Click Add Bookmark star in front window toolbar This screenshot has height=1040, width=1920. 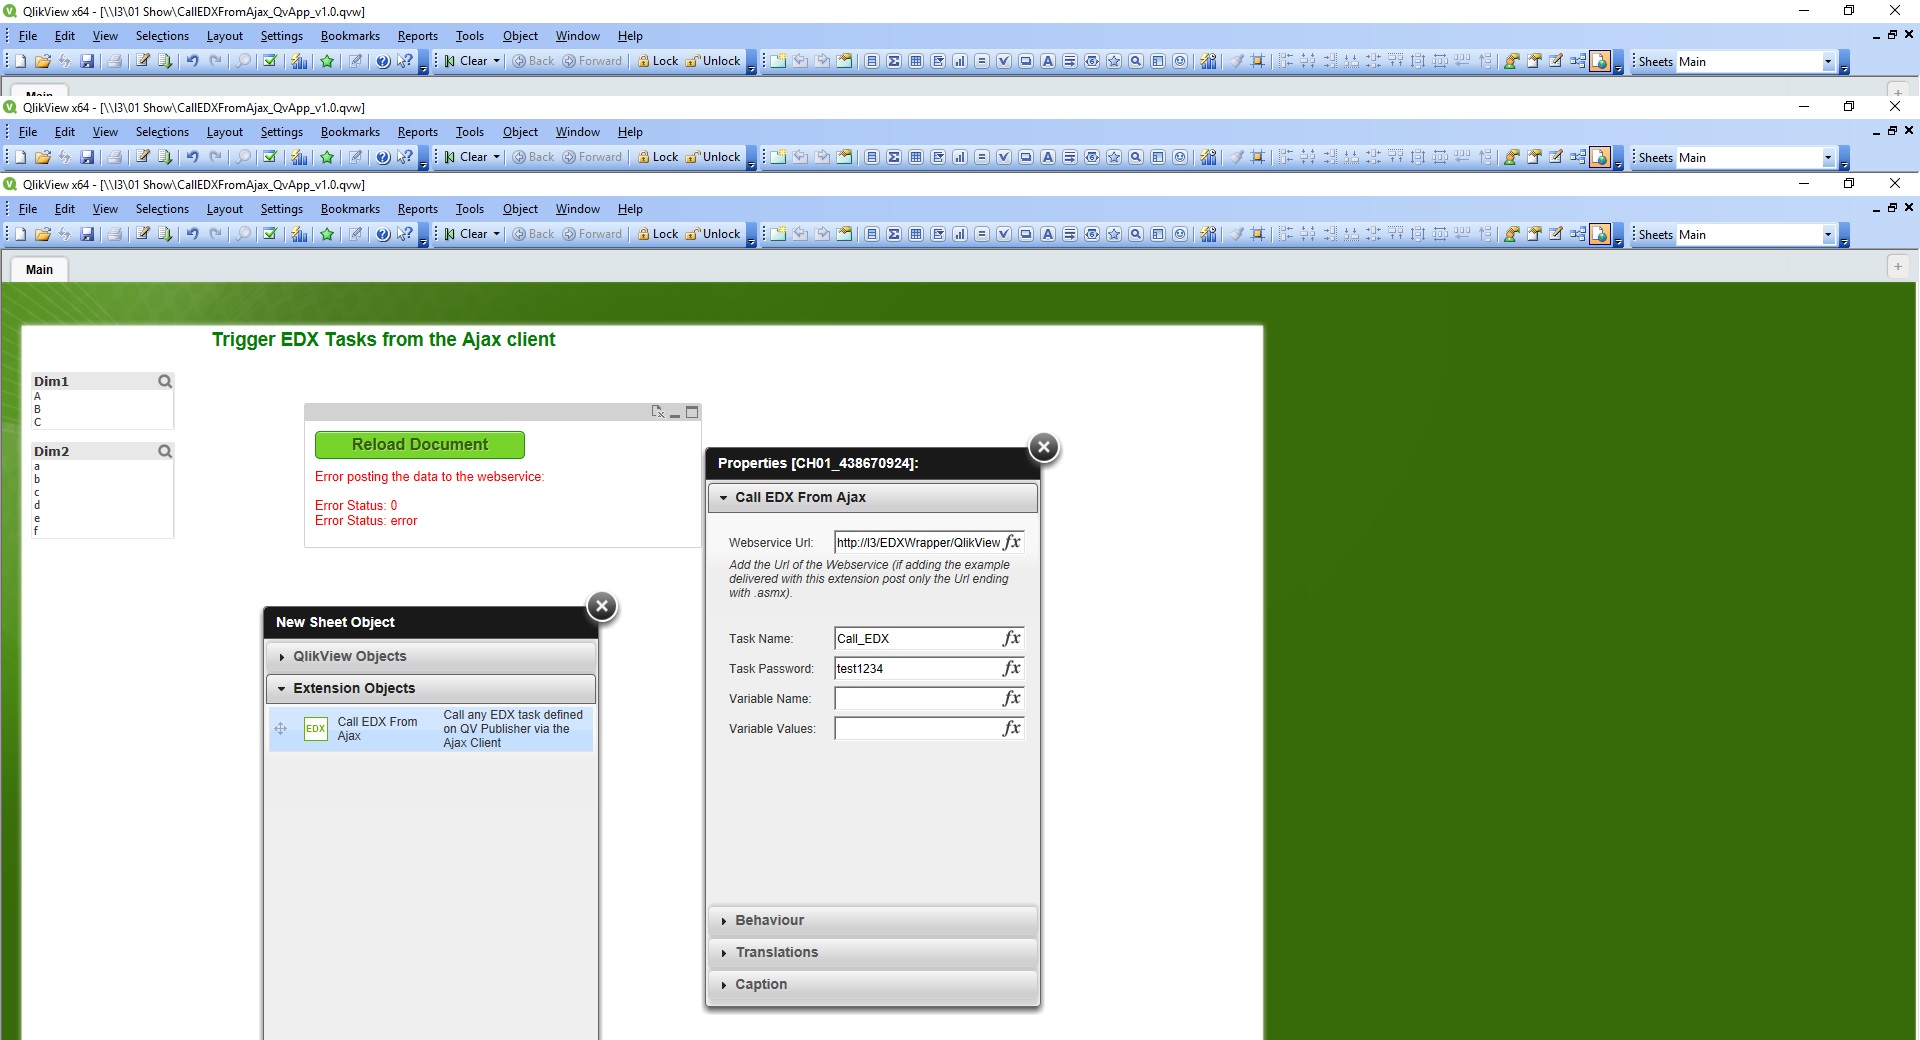coord(327,234)
